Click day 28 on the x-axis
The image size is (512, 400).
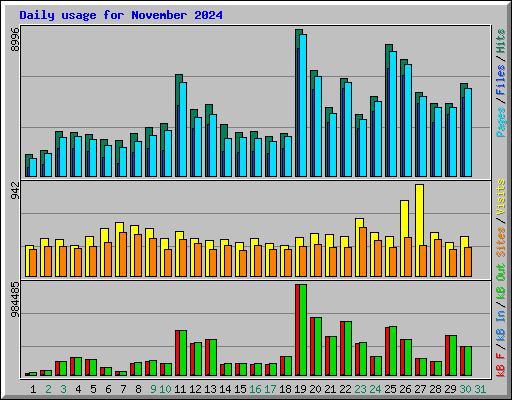coord(435,389)
